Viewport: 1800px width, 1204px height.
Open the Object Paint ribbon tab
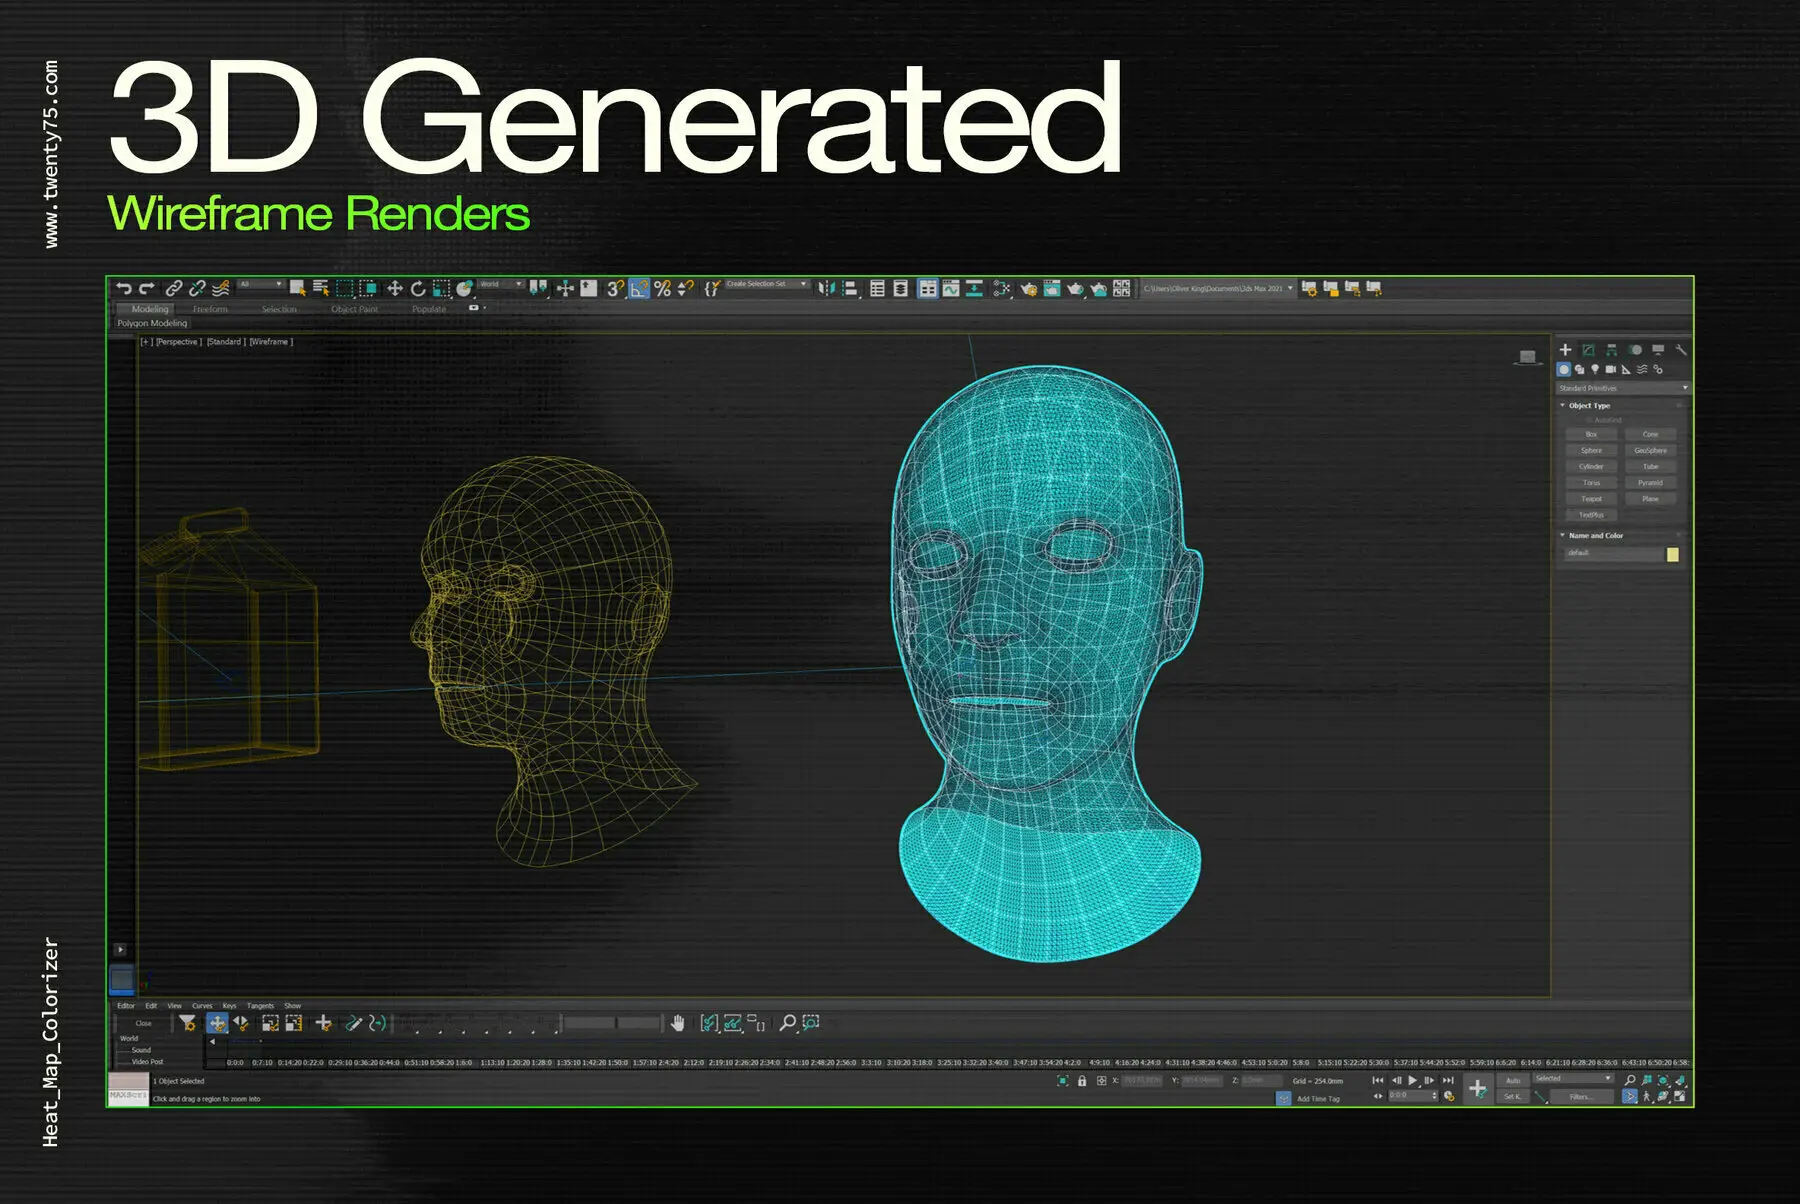tap(354, 309)
